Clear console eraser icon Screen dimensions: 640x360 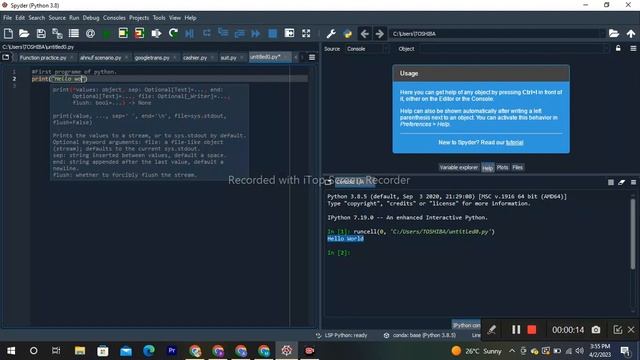pyautogui.click(x=621, y=182)
